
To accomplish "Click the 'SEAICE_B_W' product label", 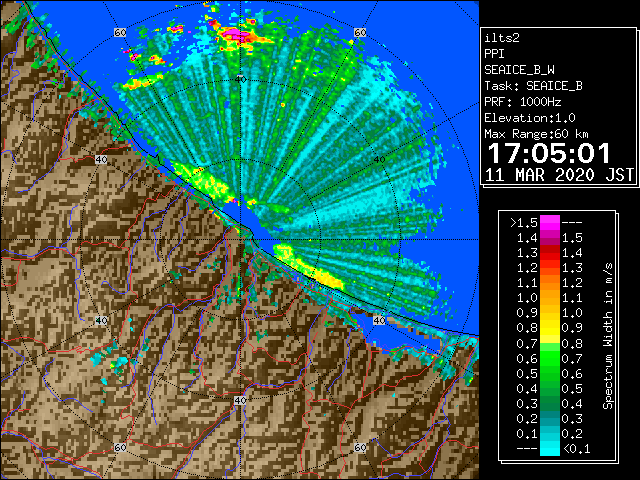I will click(x=519, y=70).
